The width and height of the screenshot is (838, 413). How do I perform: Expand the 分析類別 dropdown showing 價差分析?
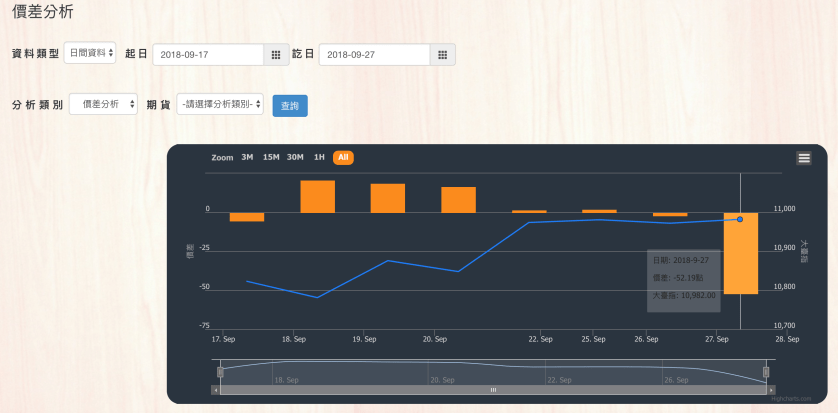103,104
